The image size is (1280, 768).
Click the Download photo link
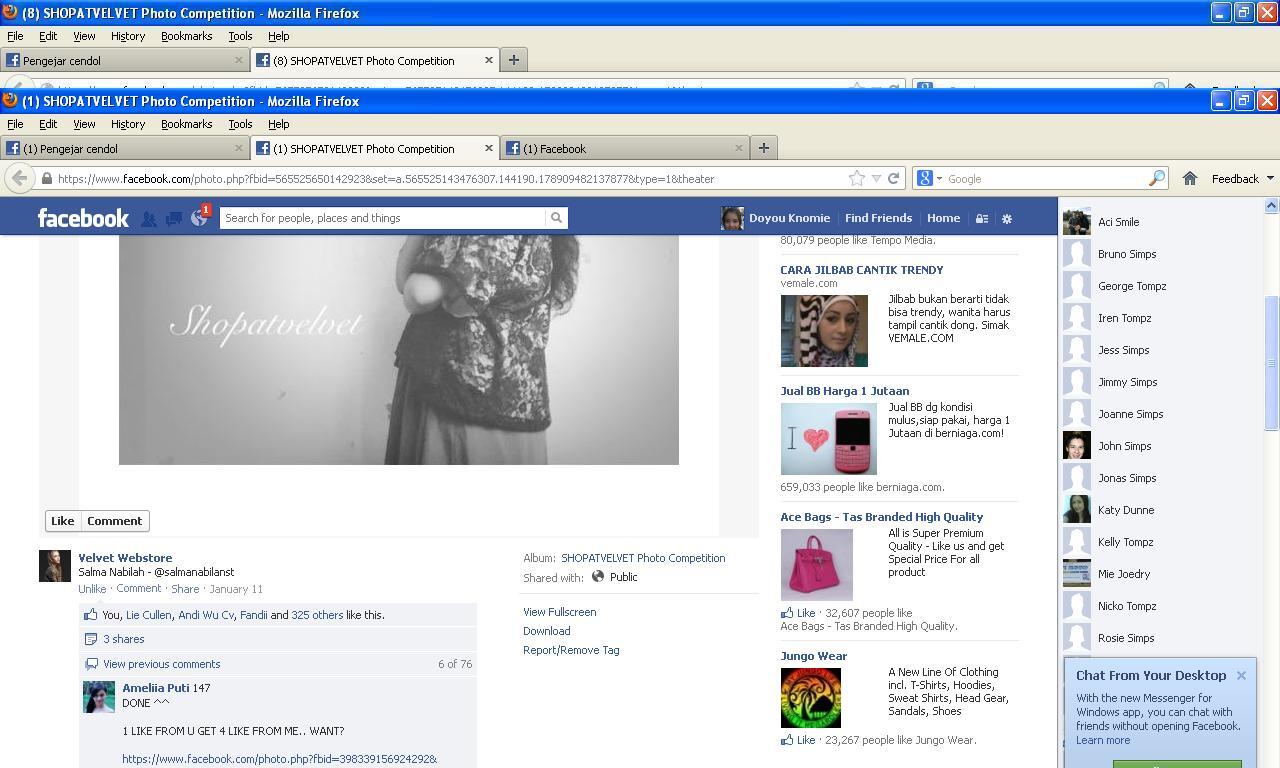(x=546, y=631)
